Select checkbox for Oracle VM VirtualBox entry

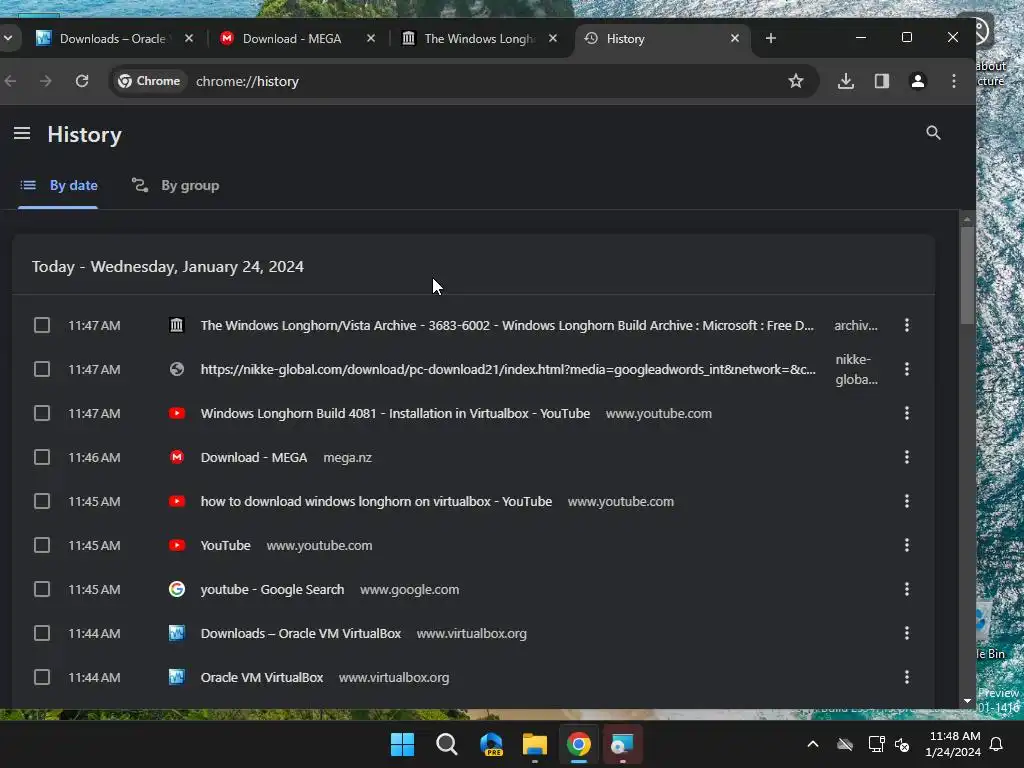[42, 677]
